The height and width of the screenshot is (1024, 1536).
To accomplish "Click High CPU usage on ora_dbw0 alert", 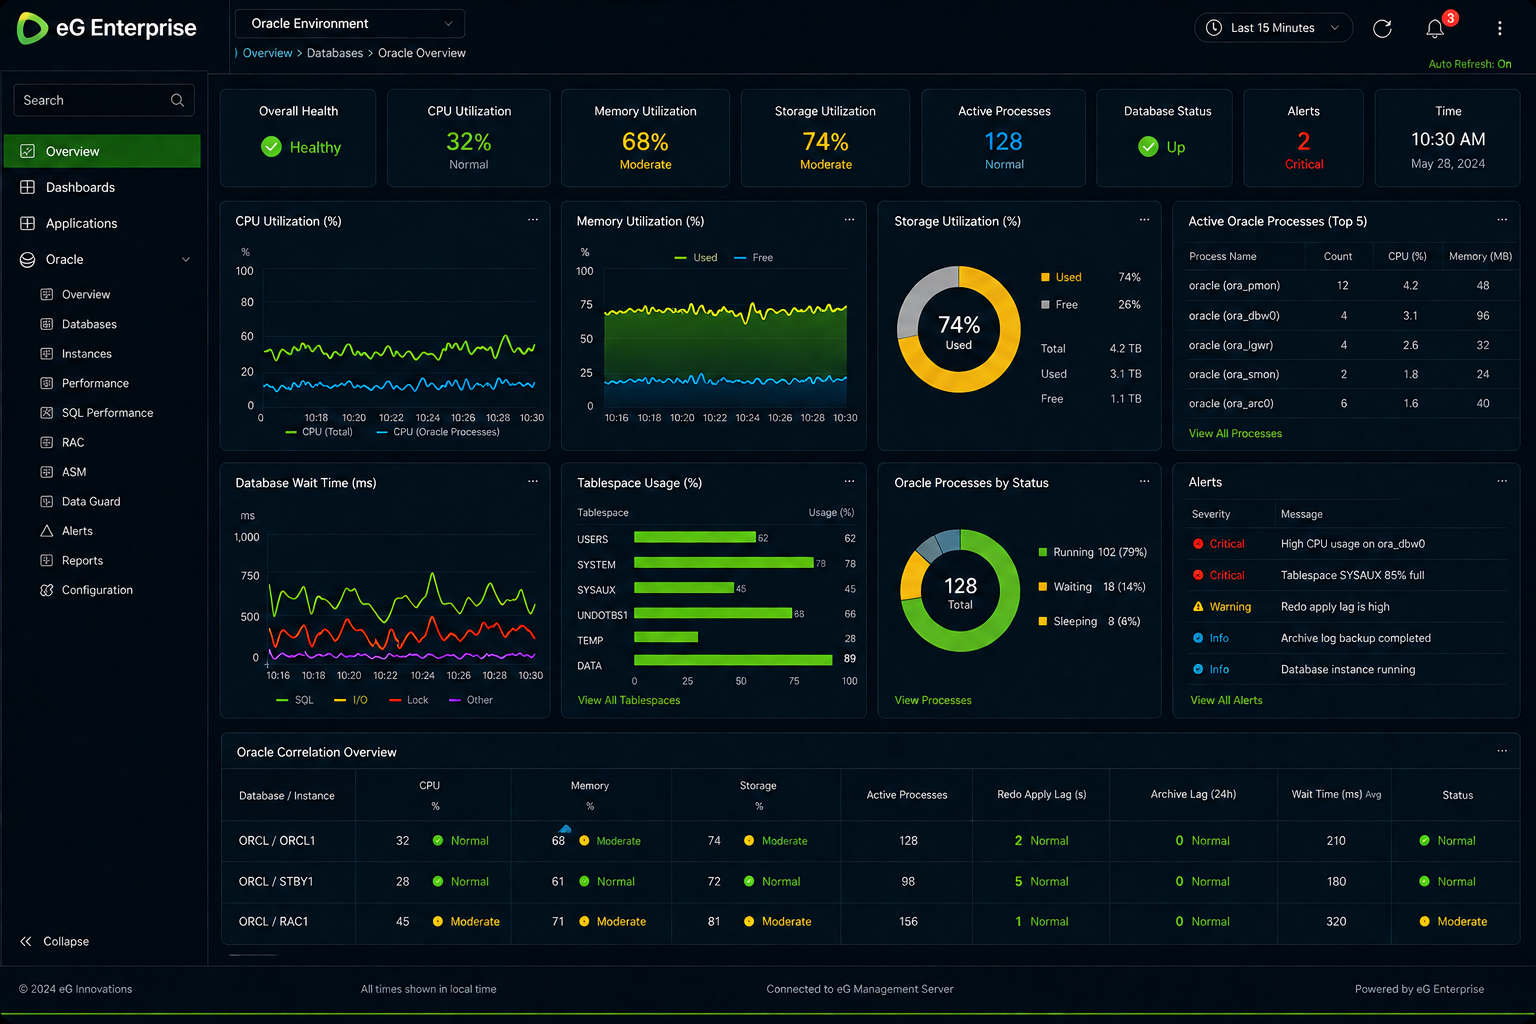I will point(1352,544).
